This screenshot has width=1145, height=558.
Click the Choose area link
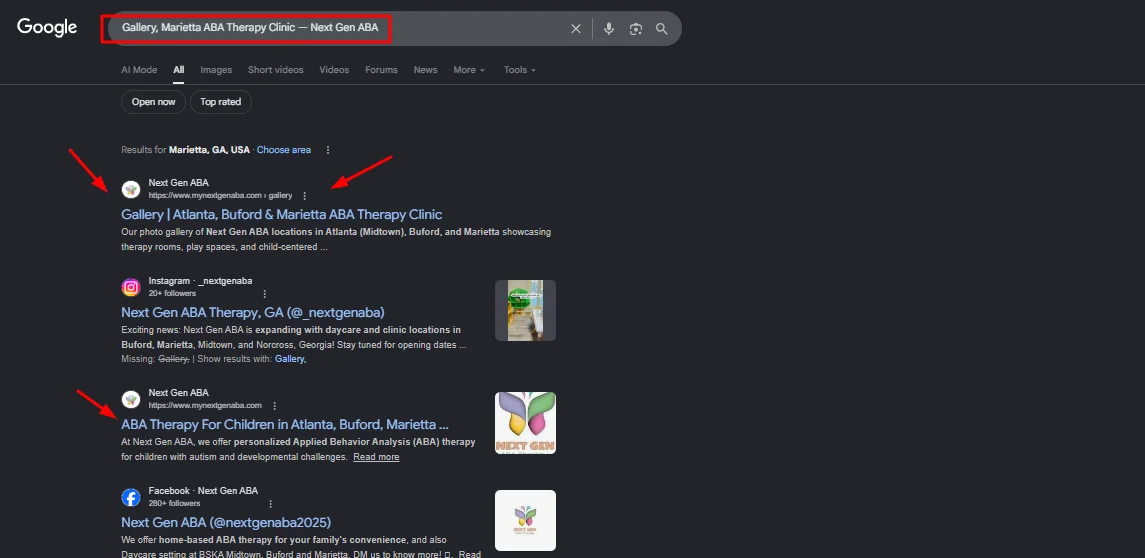pos(283,150)
